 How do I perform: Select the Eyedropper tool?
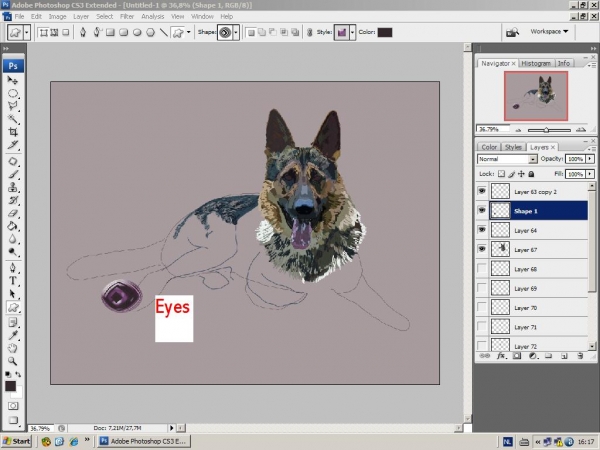pos(13,335)
